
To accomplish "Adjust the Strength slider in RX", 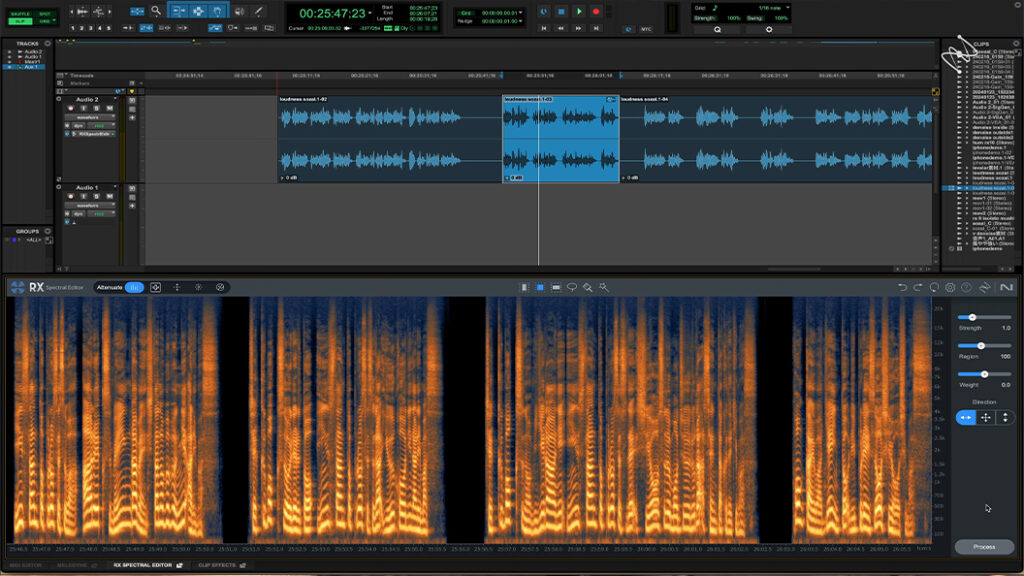I will [x=972, y=317].
